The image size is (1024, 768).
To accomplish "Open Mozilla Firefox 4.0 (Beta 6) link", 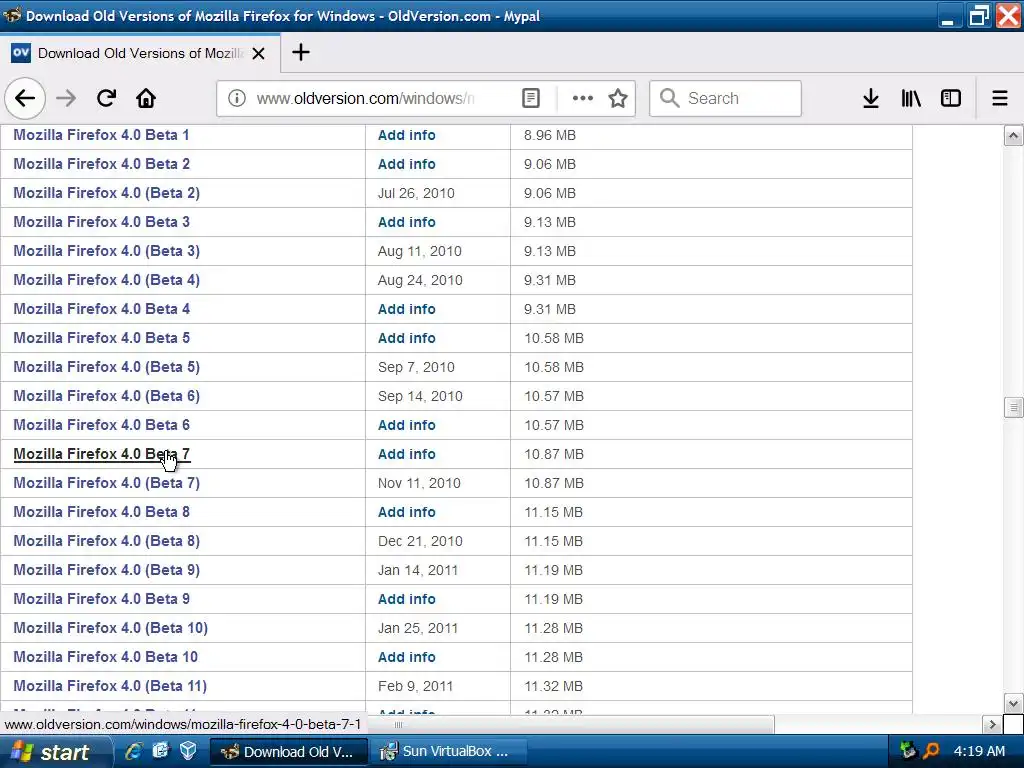I will [106, 396].
